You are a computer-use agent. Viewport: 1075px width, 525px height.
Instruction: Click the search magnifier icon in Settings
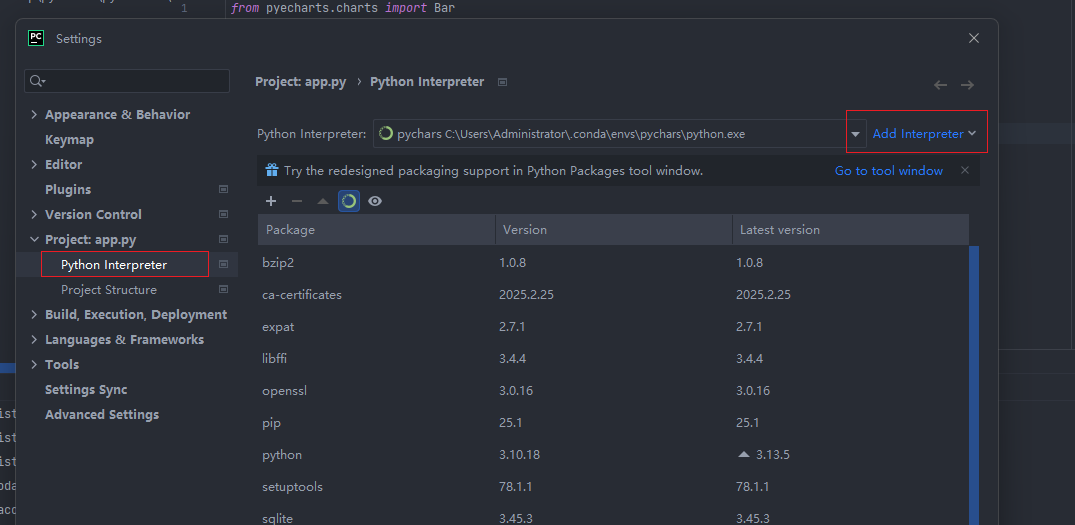click(x=37, y=81)
